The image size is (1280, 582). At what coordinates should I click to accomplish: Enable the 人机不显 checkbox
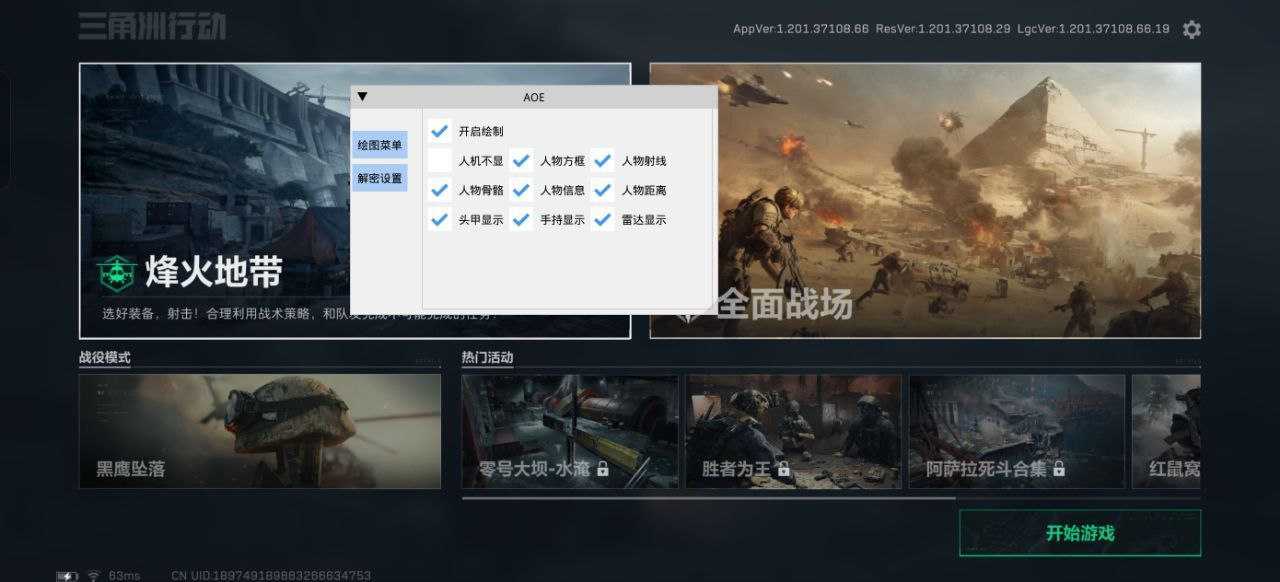[x=439, y=160]
